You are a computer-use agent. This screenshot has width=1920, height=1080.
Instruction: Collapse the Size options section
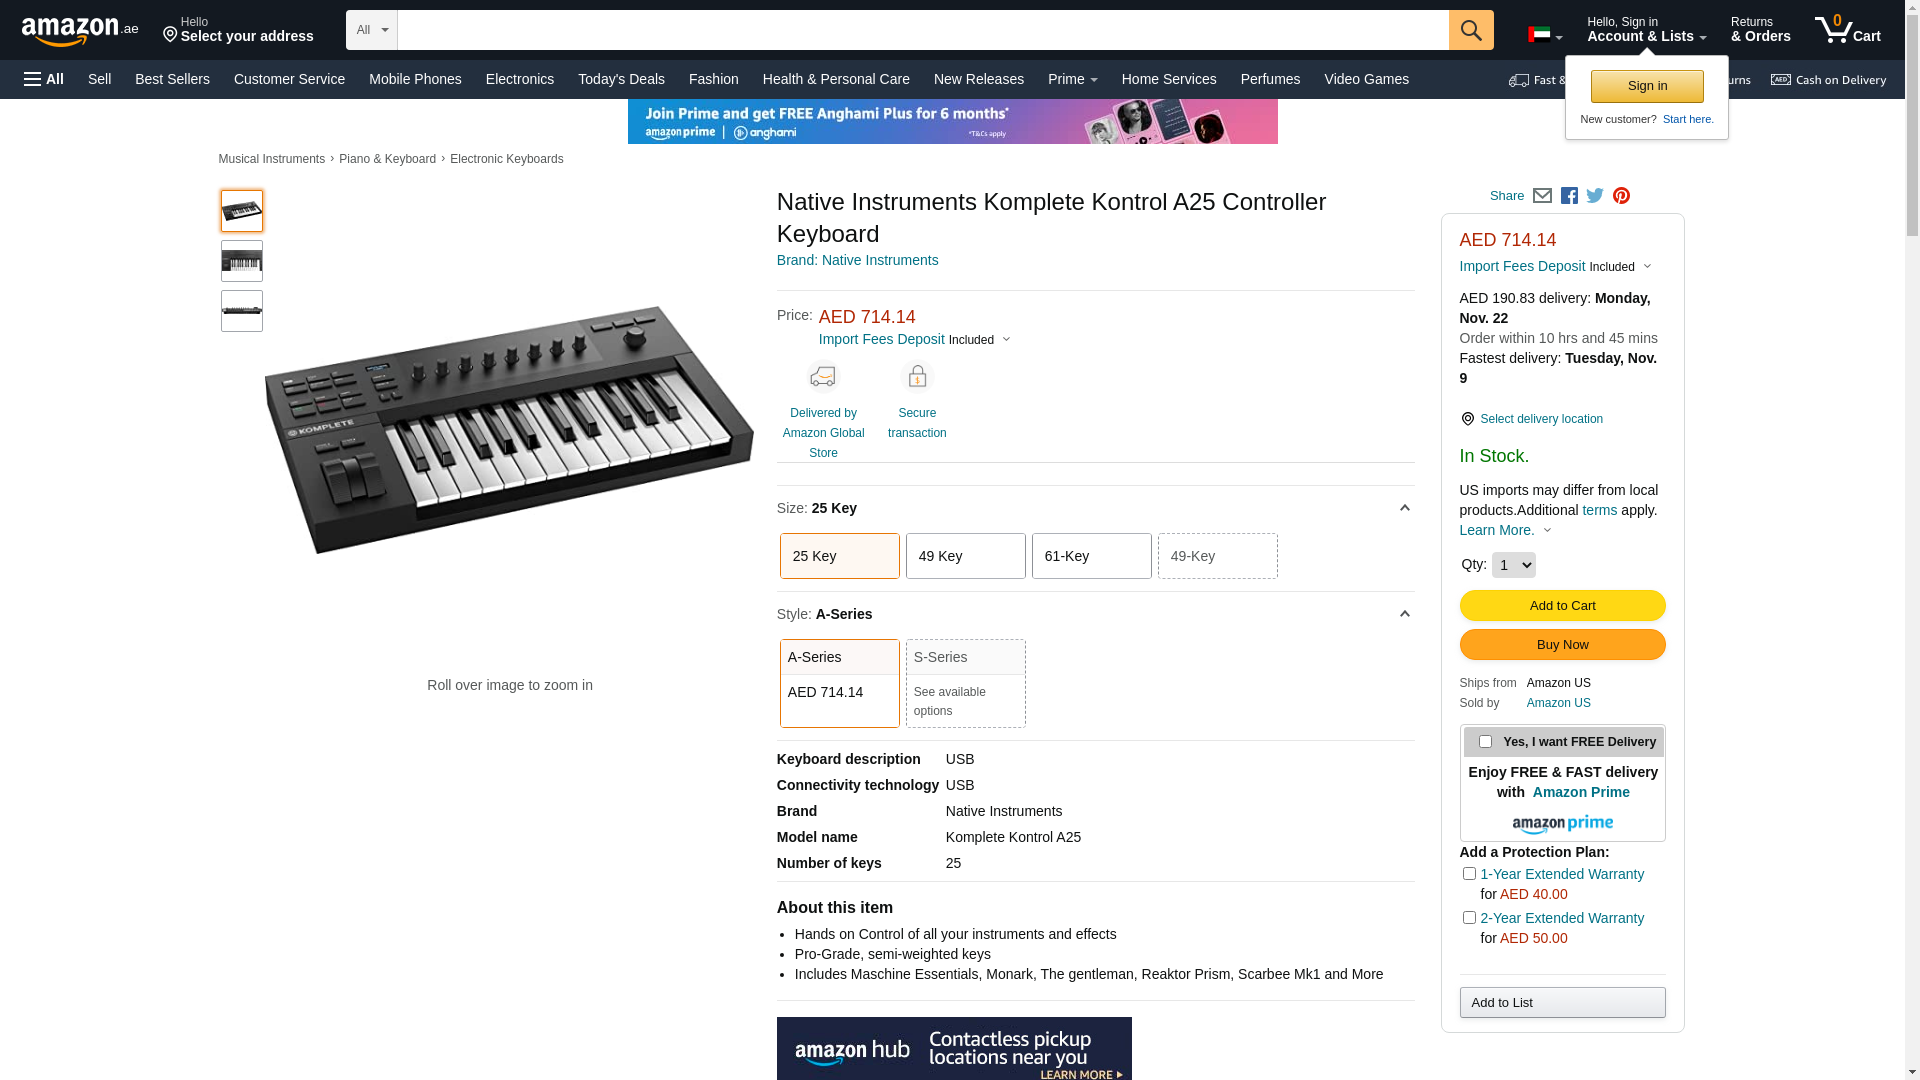click(1404, 508)
